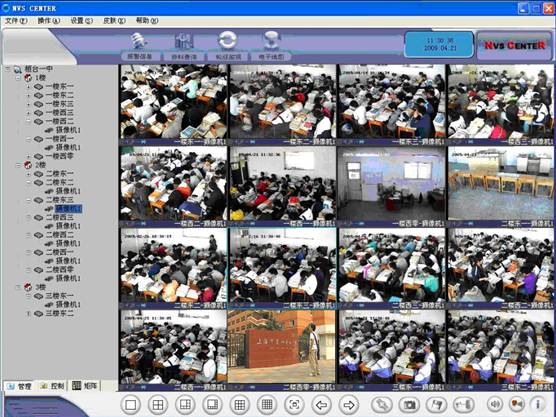Expand the 三楼东二 tree node
Viewport: 556px width, 417px height.
[x=29, y=313]
